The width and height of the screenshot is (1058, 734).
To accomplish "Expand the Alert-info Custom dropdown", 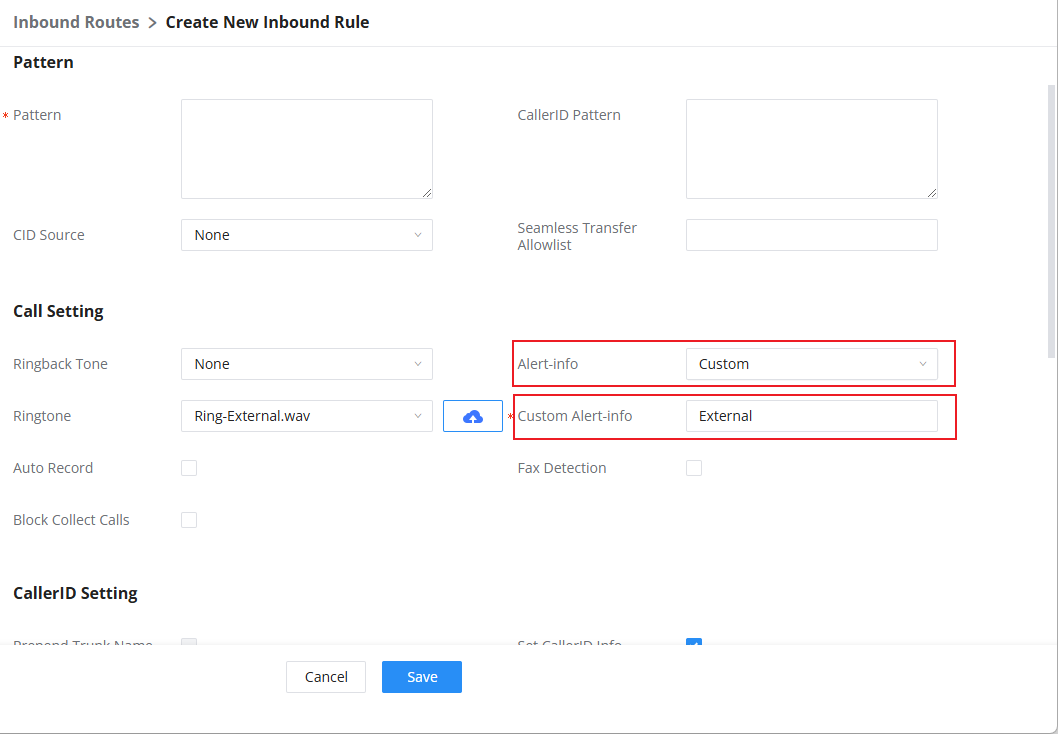I will pos(812,364).
